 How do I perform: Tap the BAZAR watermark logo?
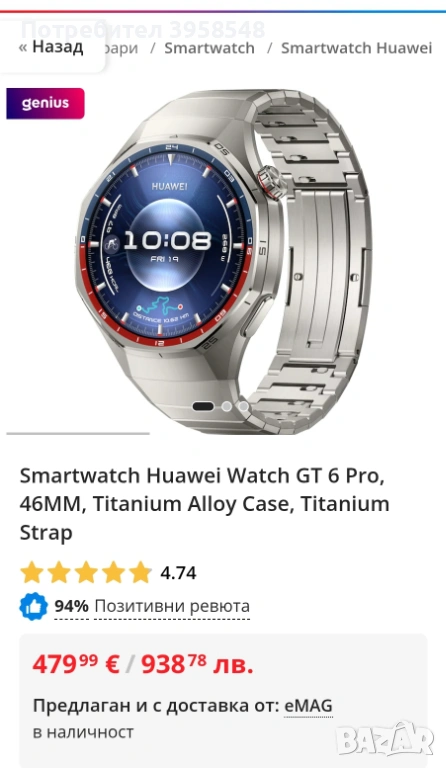(386, 738)
